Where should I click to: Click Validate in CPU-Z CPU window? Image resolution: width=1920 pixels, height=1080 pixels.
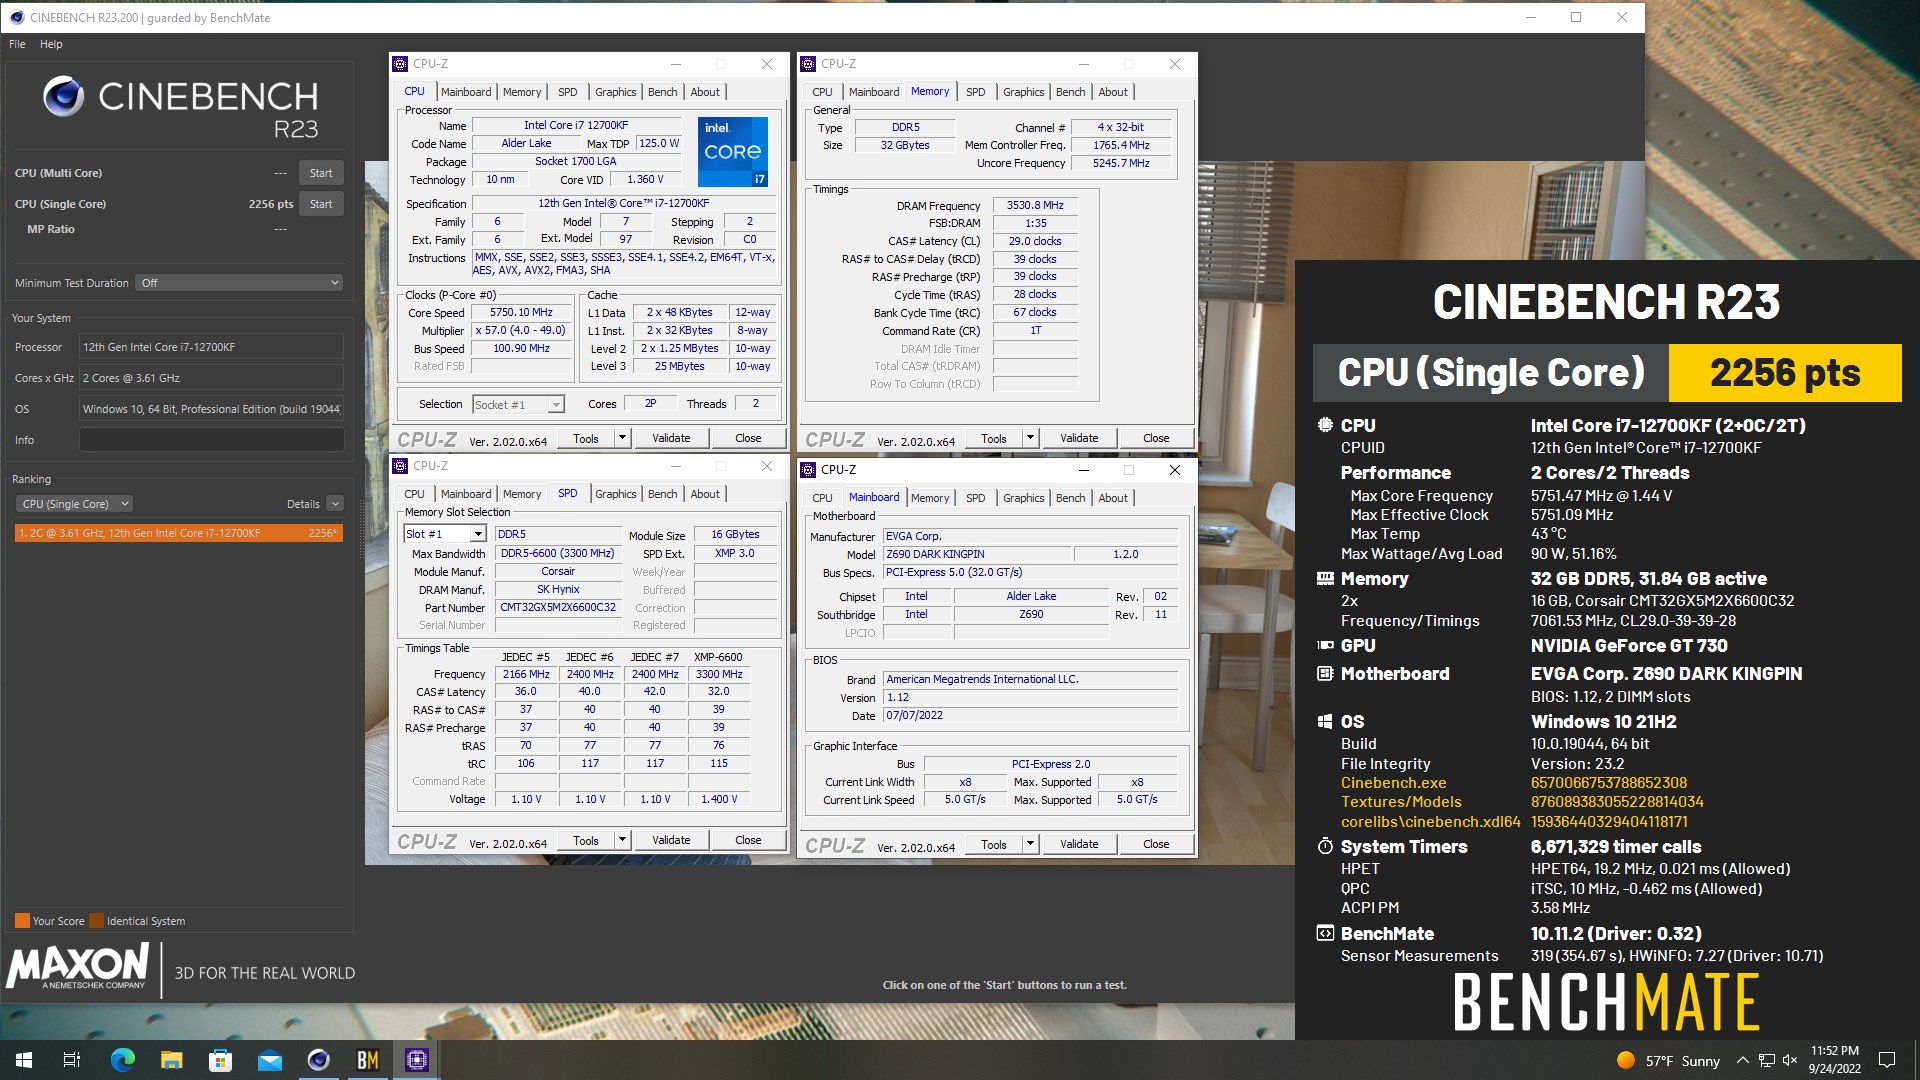(671, 438)
